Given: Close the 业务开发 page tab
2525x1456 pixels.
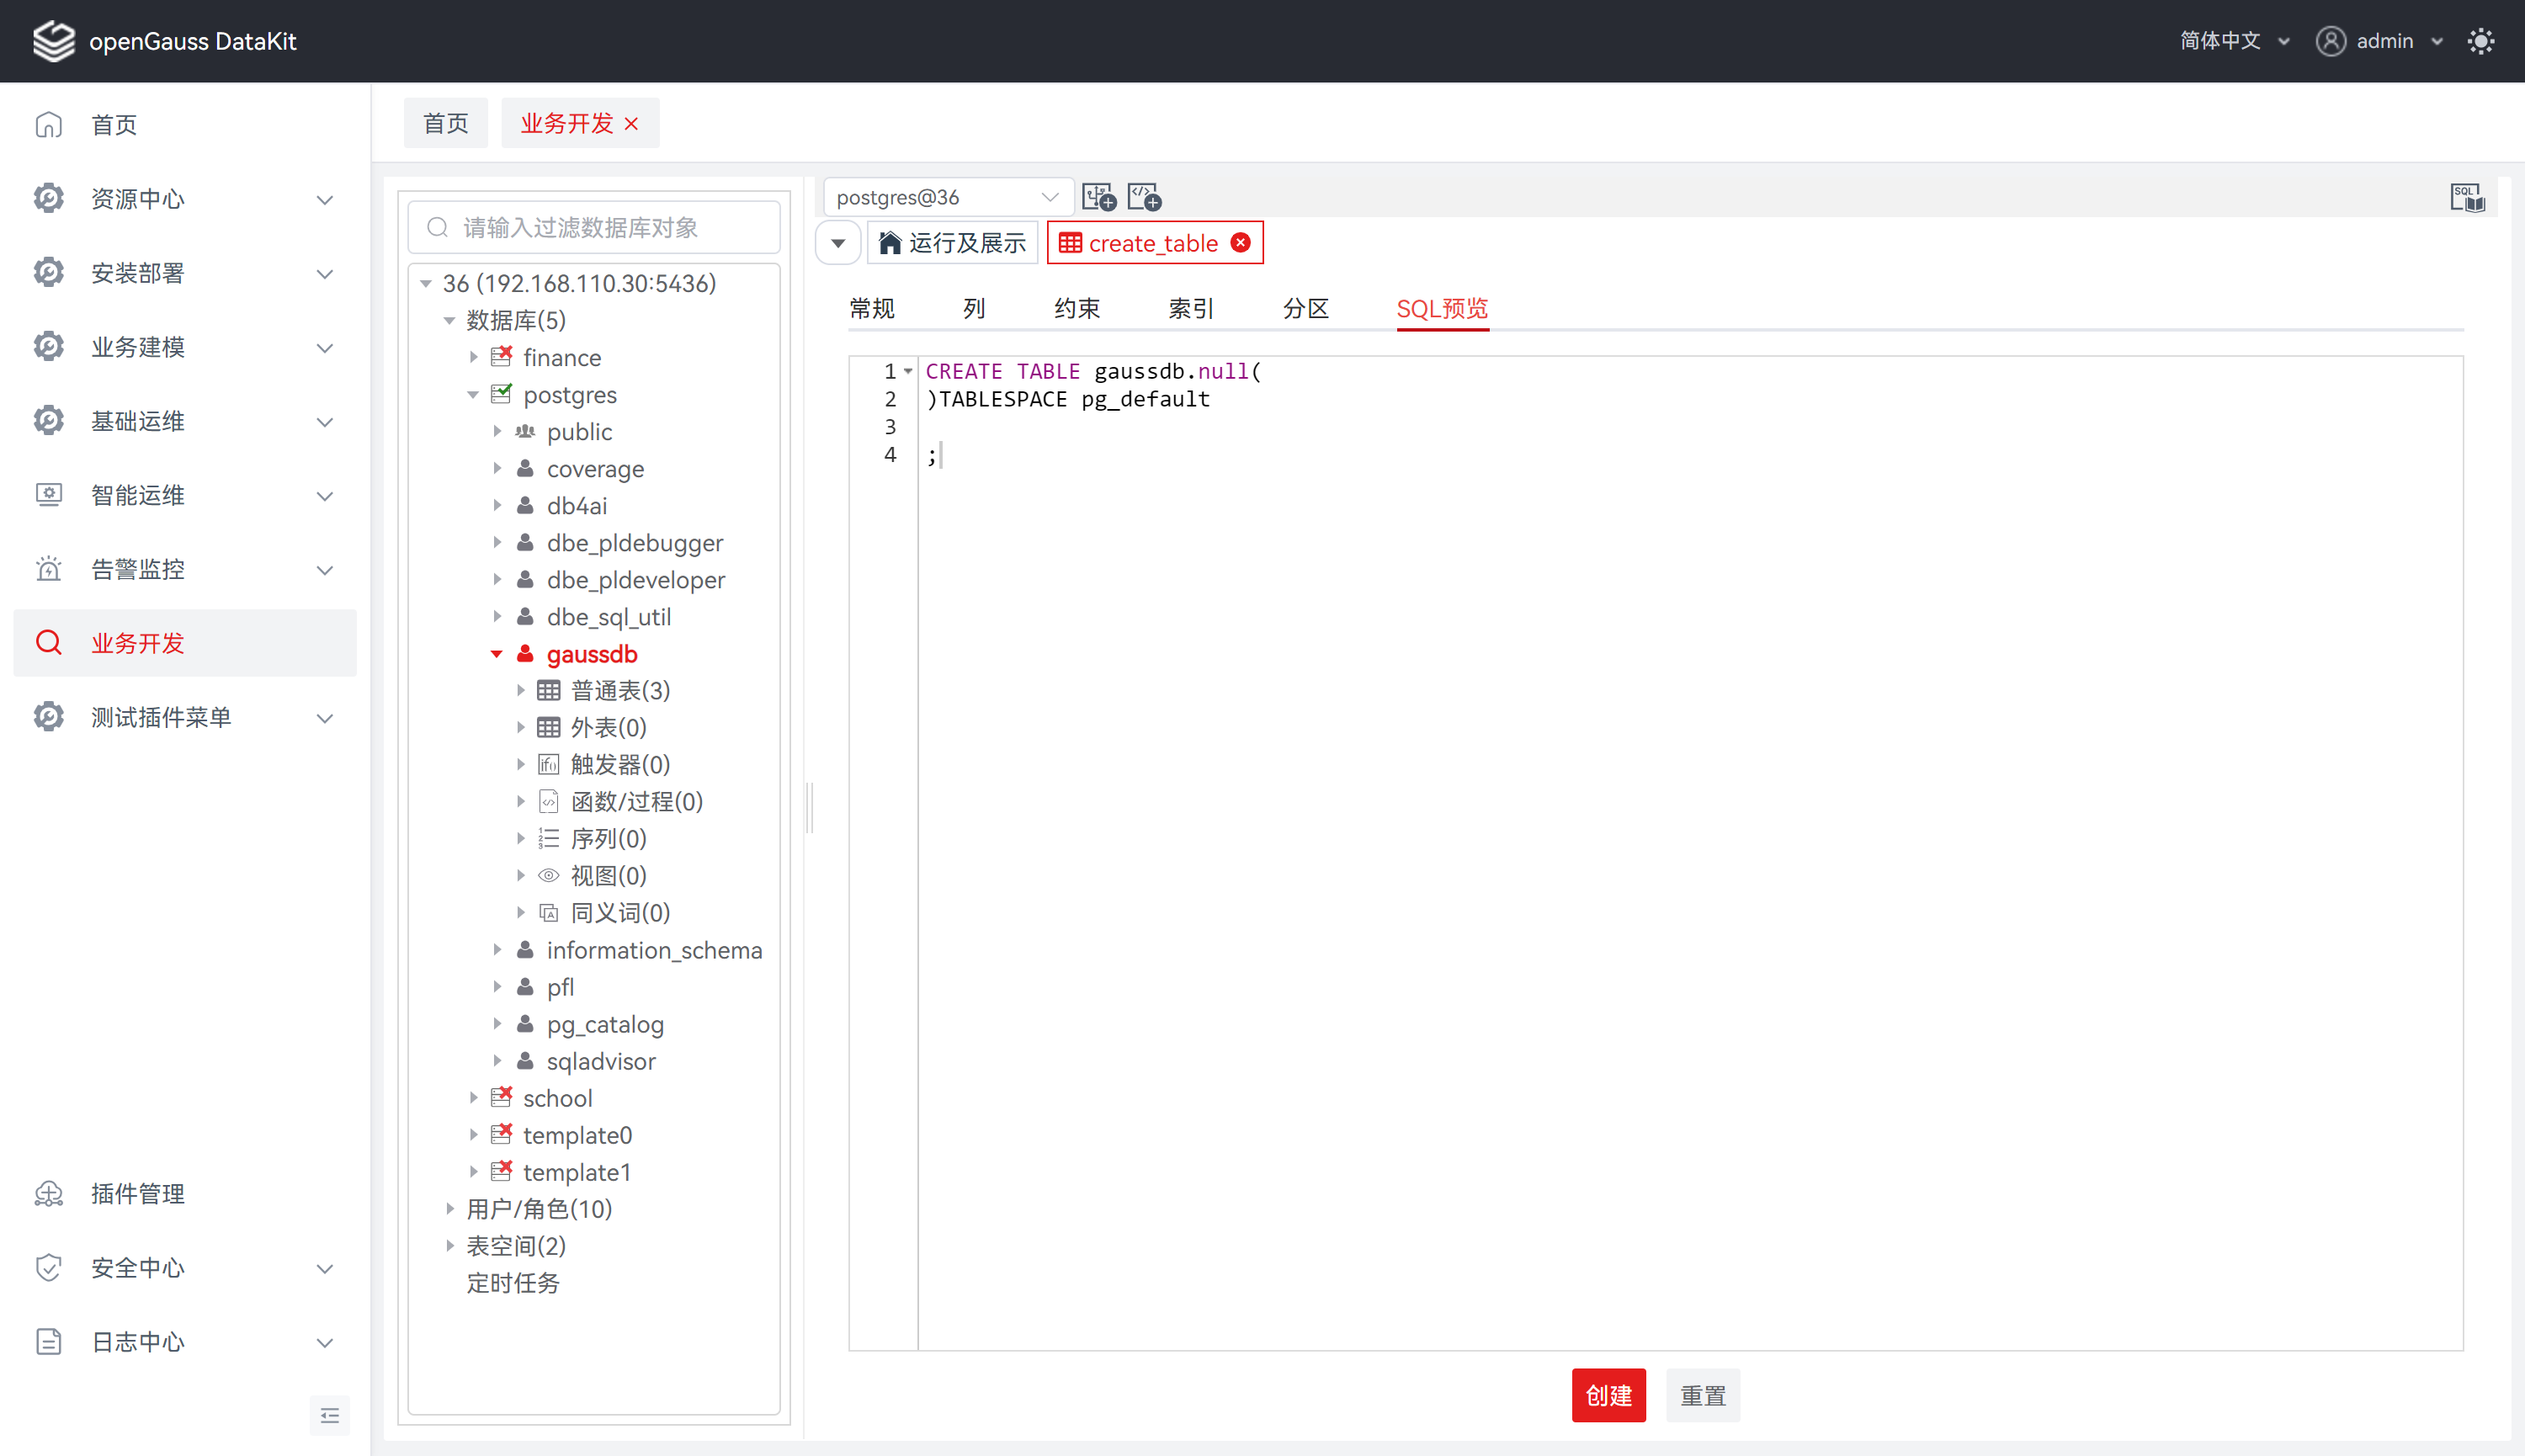Looking at the screenshot, I should [631, 124].
